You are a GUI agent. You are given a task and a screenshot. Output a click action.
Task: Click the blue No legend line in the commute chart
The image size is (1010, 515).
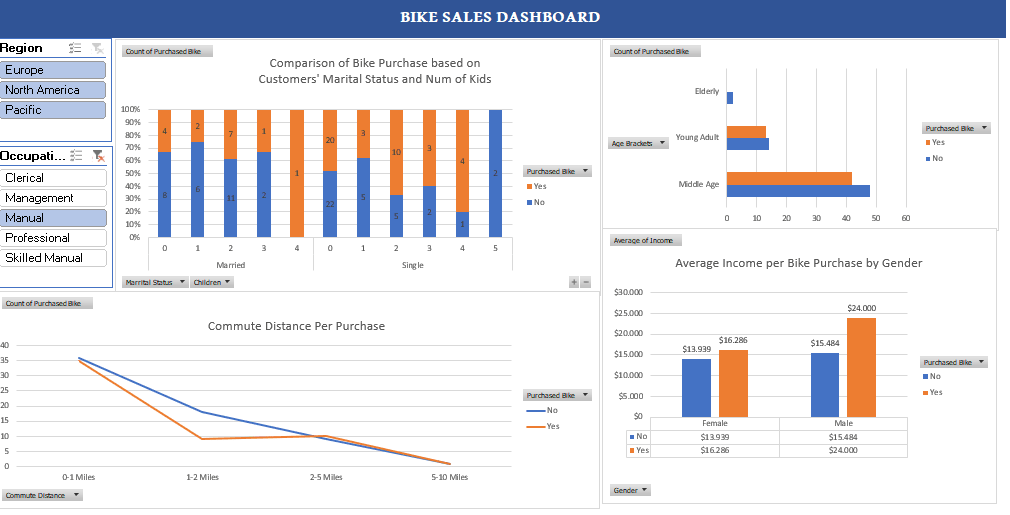coord(535,411)
